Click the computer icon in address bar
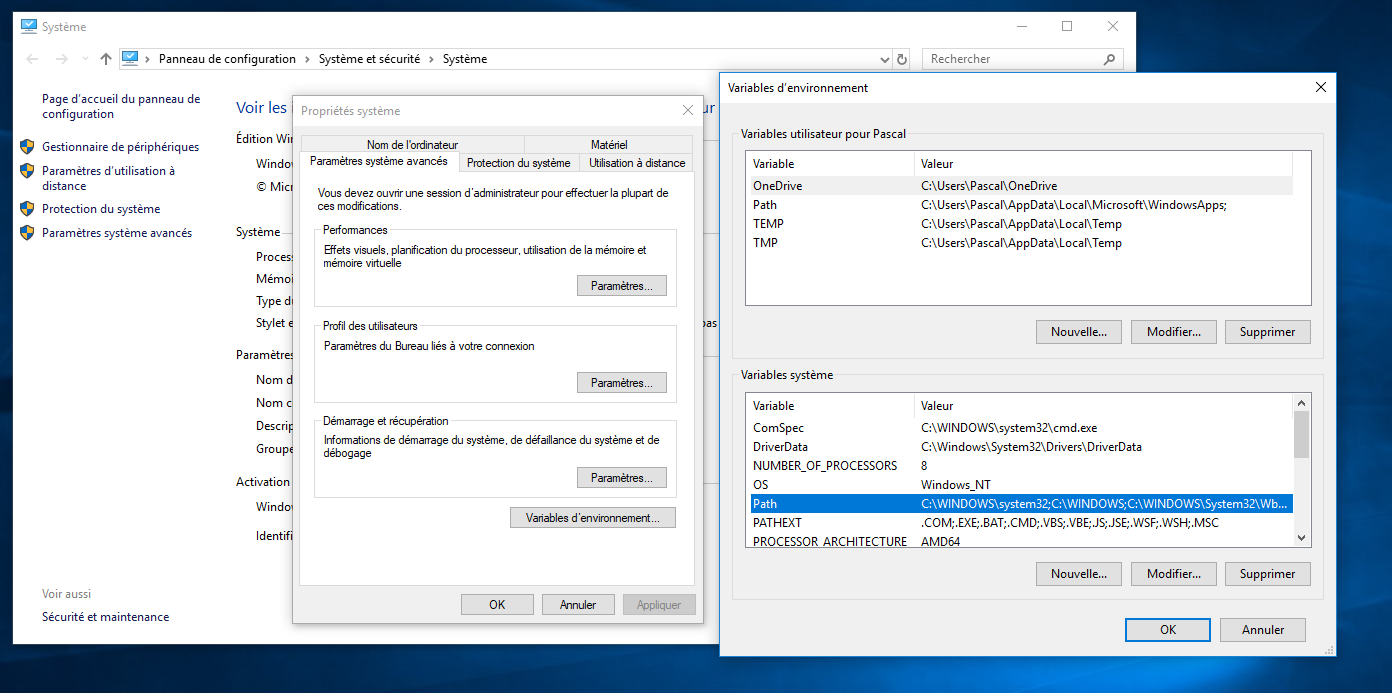Screen dimensions: 1392x693 click(x=130, y=58)
